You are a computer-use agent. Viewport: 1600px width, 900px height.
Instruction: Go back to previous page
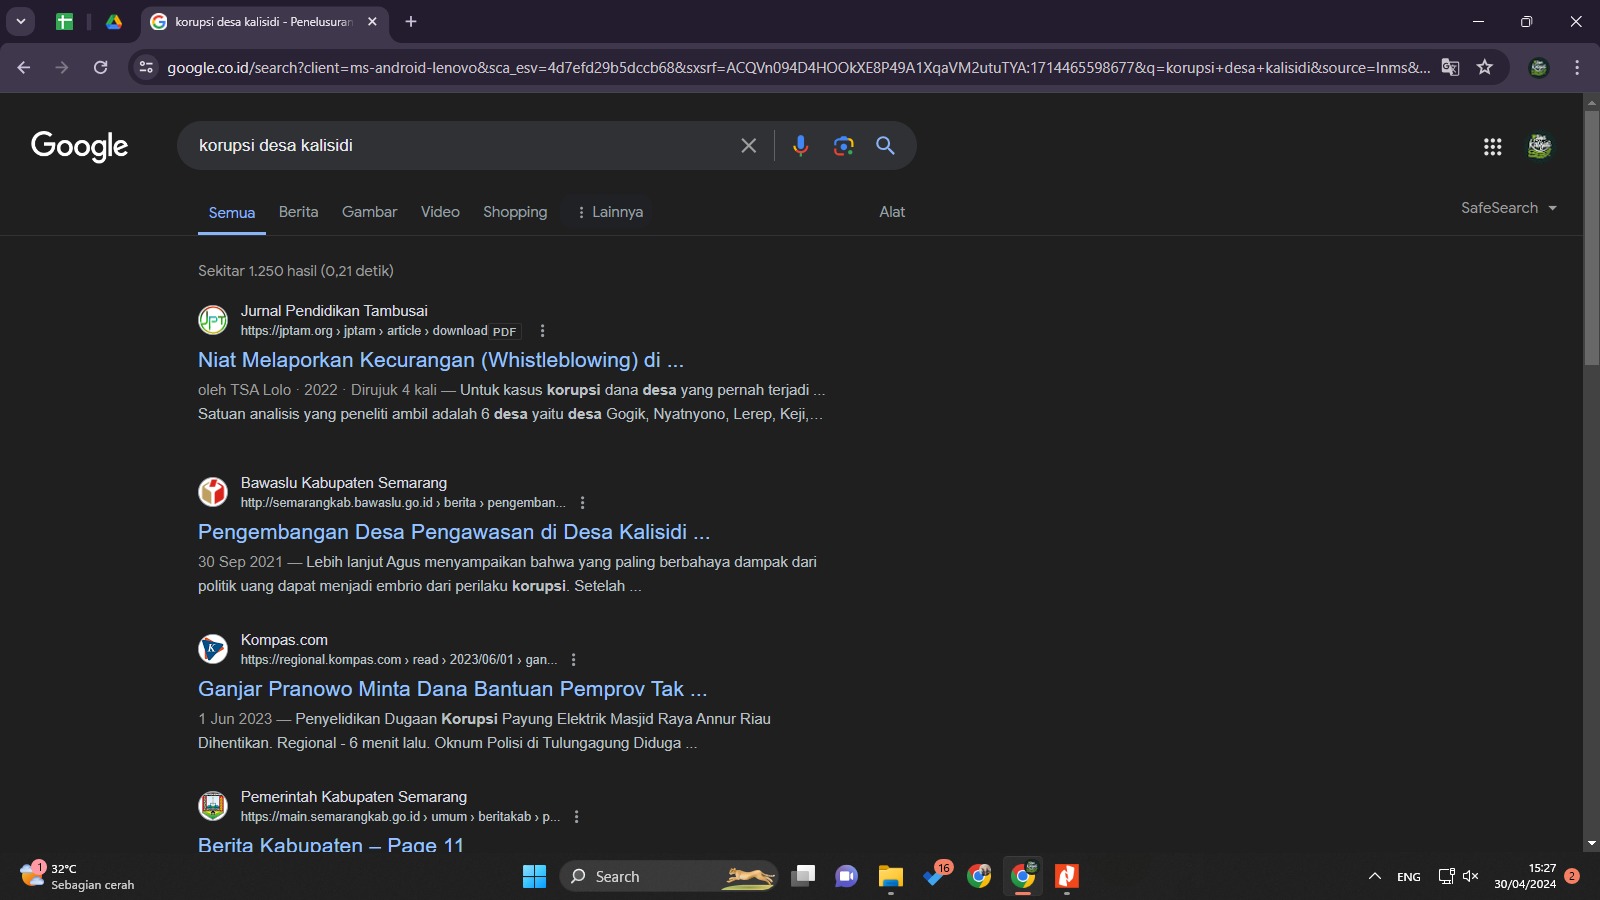click(24, 67)
